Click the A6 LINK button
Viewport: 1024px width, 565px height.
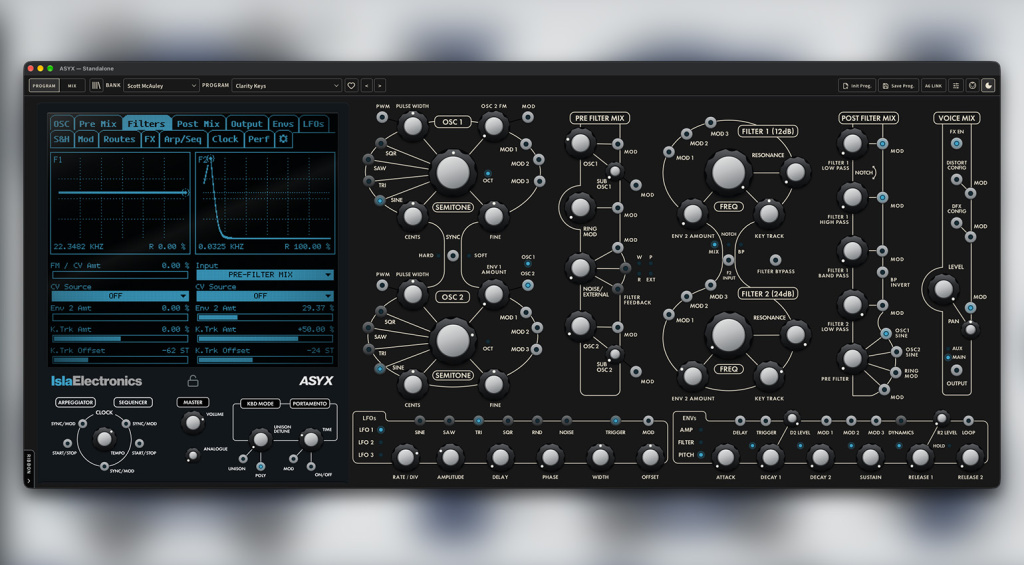click(x=933, y=86)
